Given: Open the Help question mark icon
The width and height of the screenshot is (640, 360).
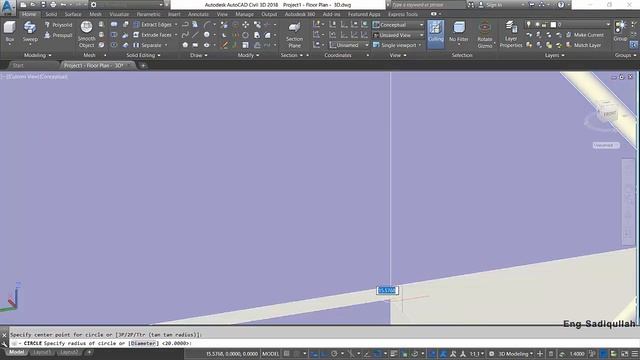Looking at the screenshot, I should (x=561, y=5).
